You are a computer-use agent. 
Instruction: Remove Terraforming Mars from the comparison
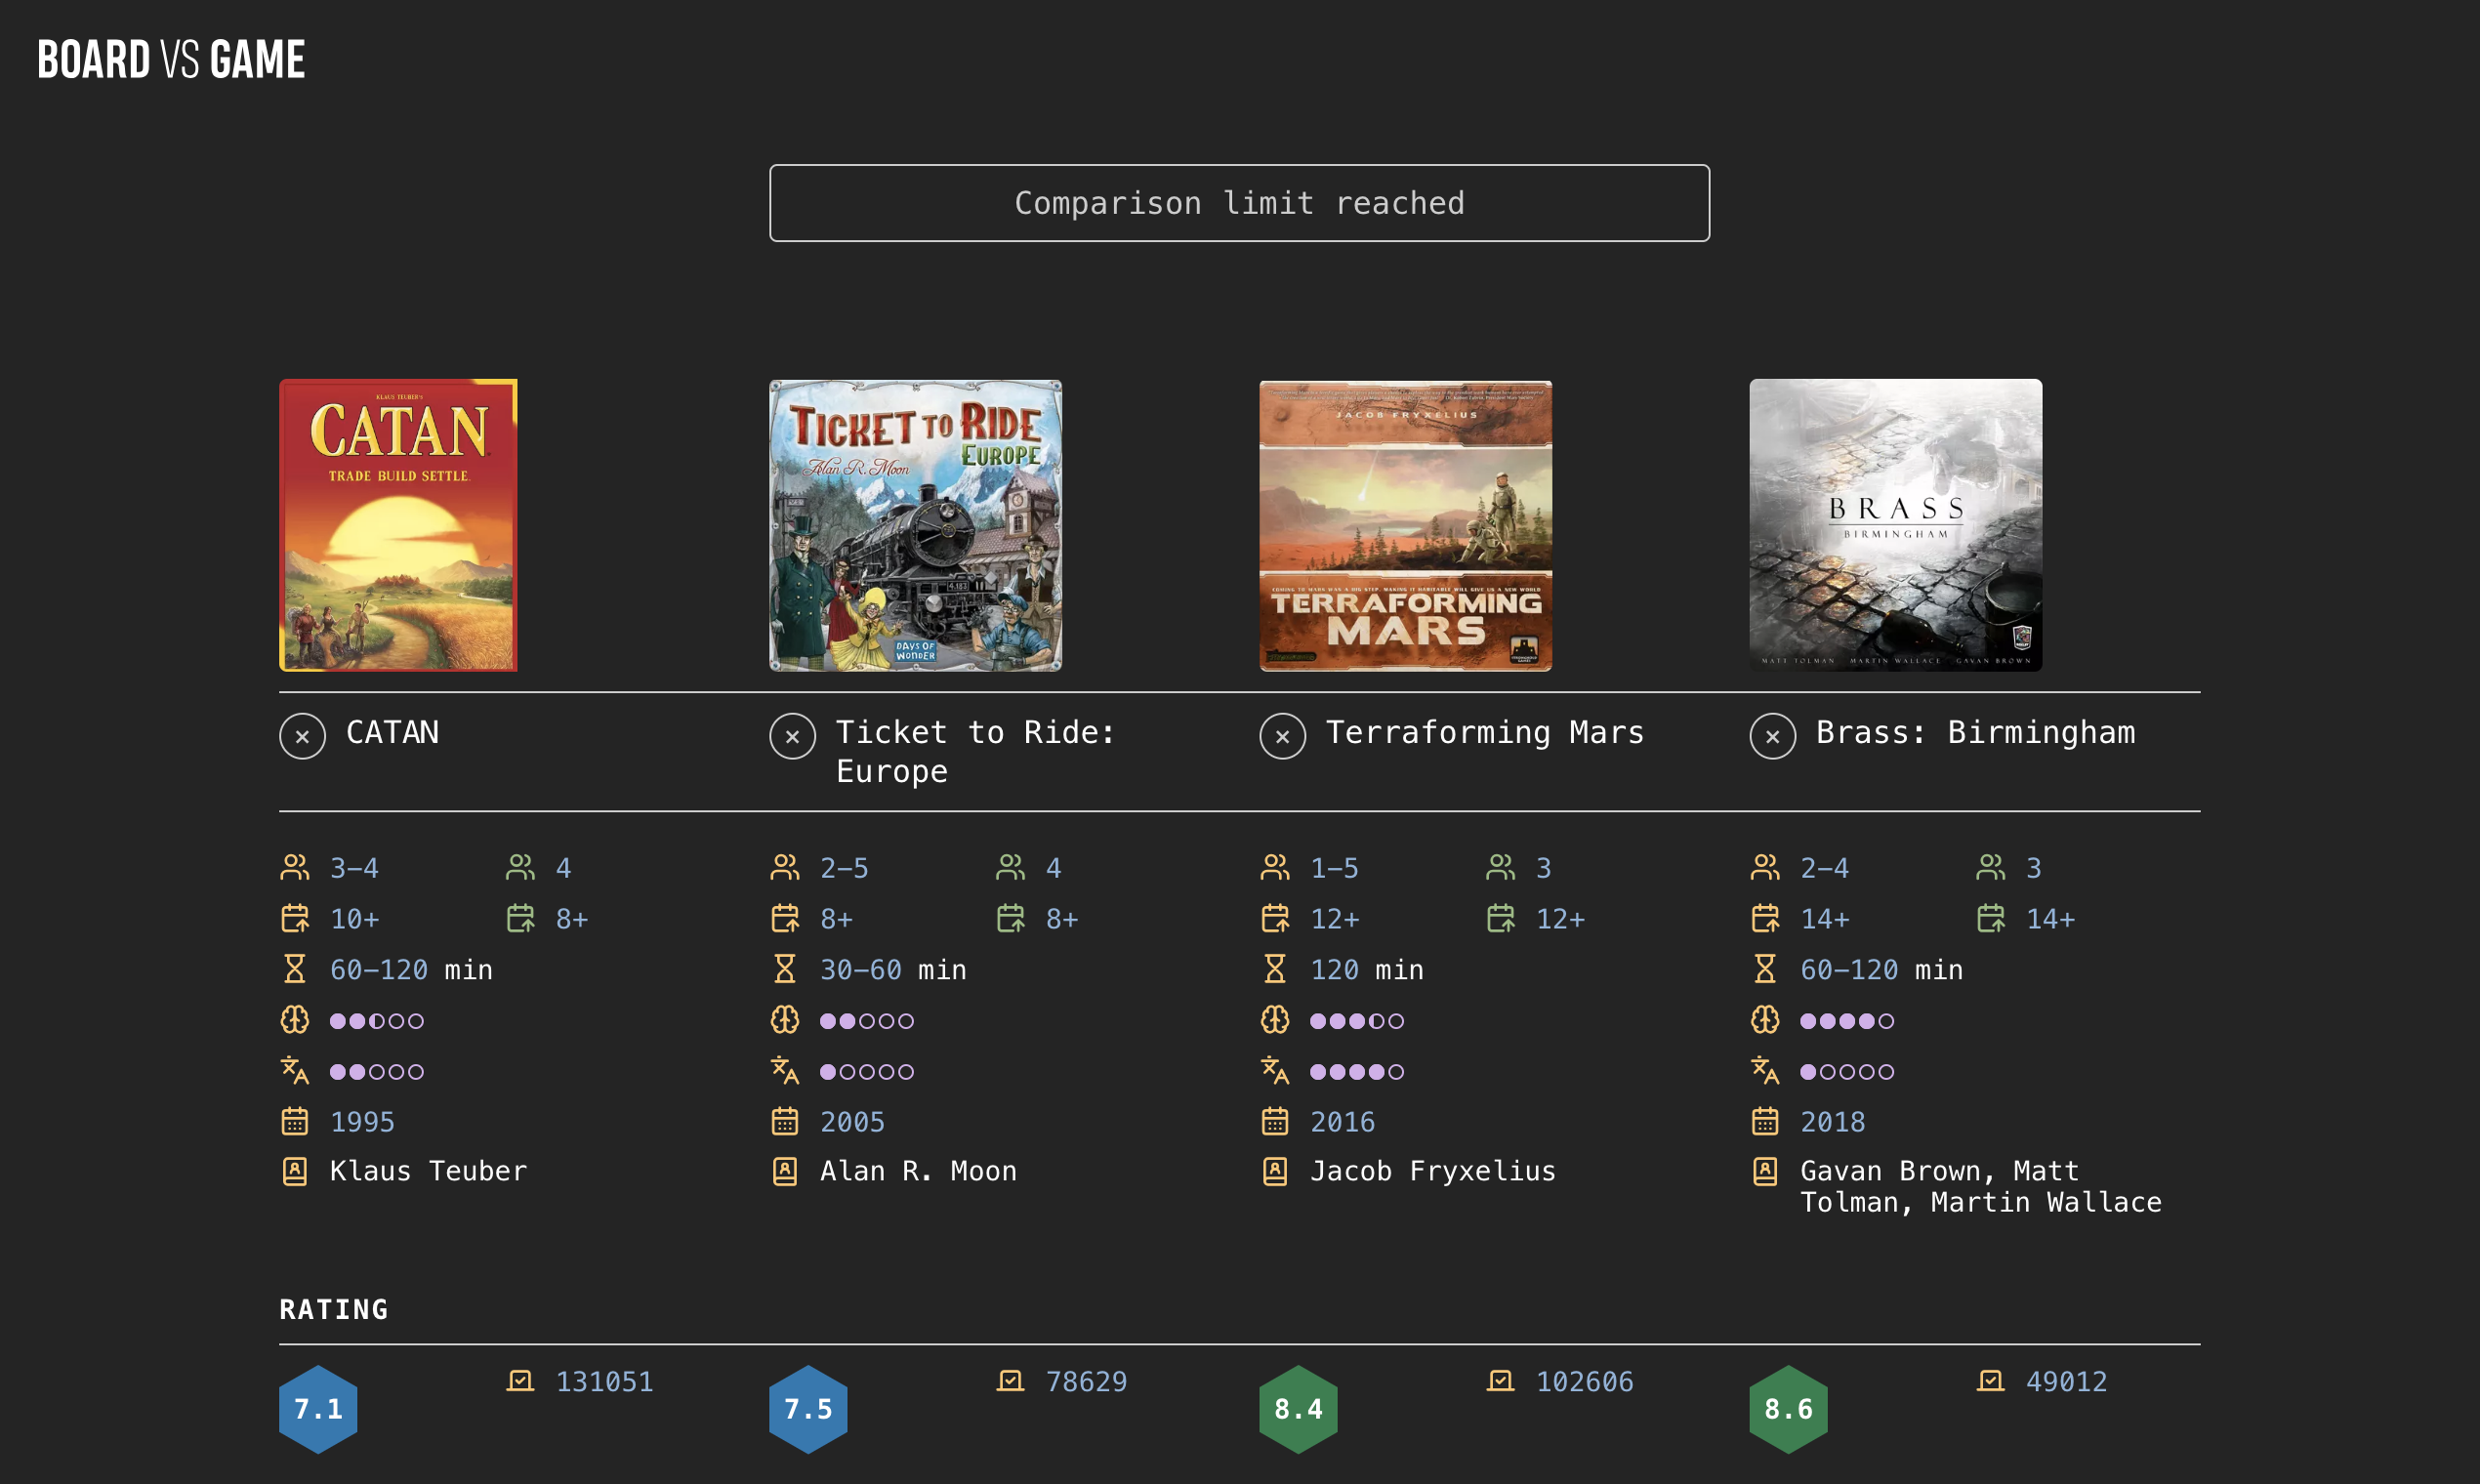click(1282, 737)
